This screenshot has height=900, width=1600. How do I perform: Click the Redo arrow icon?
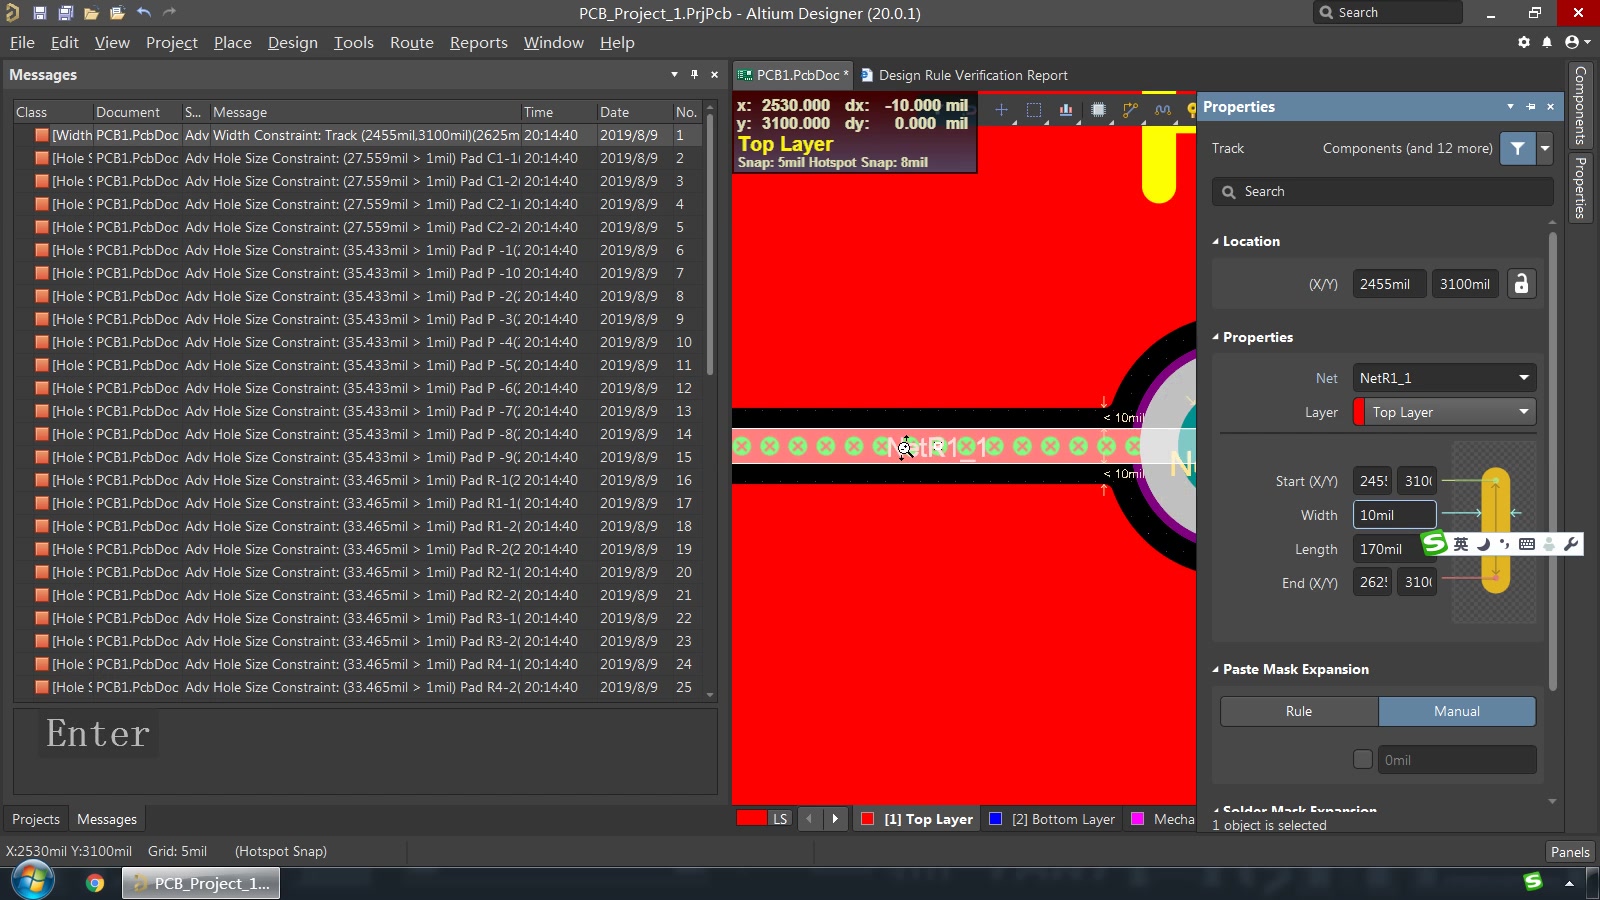[x=169, y=13]
